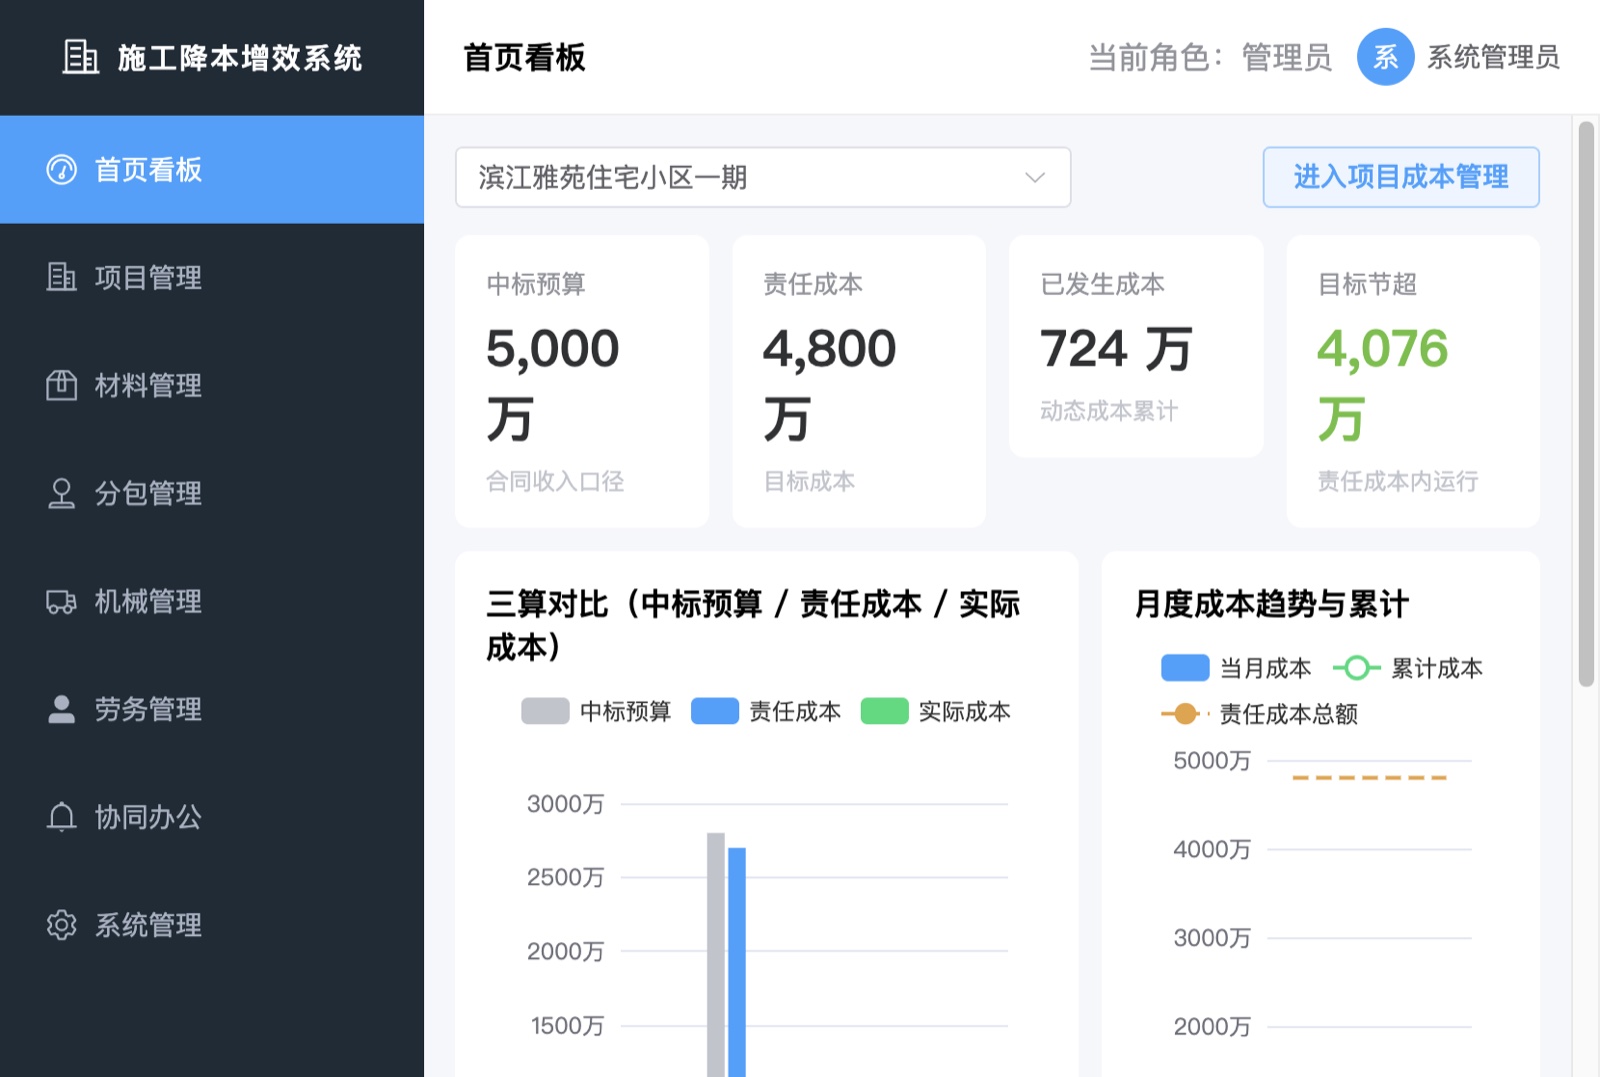Click the blue 责任成本 legend color swatch
This screenshot has width=1600, height=1077.
715,711
